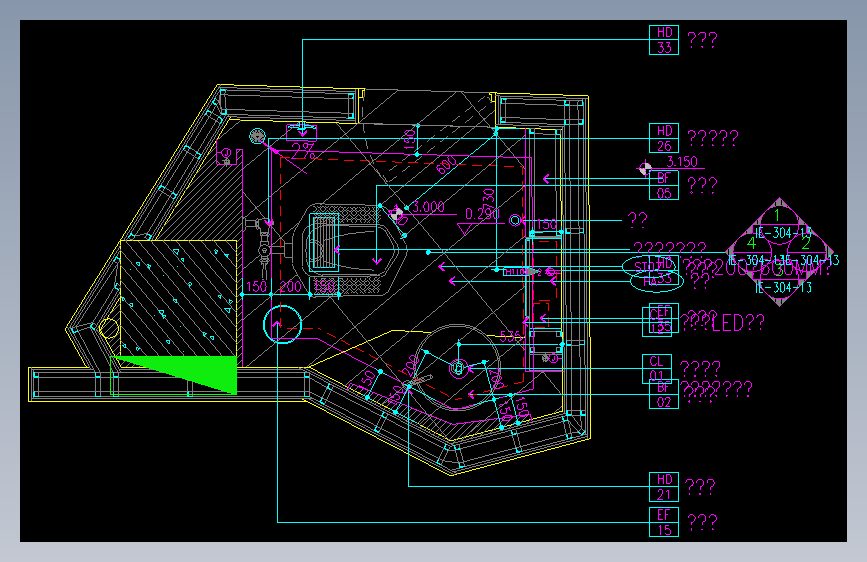Select the HD 26 callout tag
The height and width of the screenshot is (562, 867).
pos(664,138)
